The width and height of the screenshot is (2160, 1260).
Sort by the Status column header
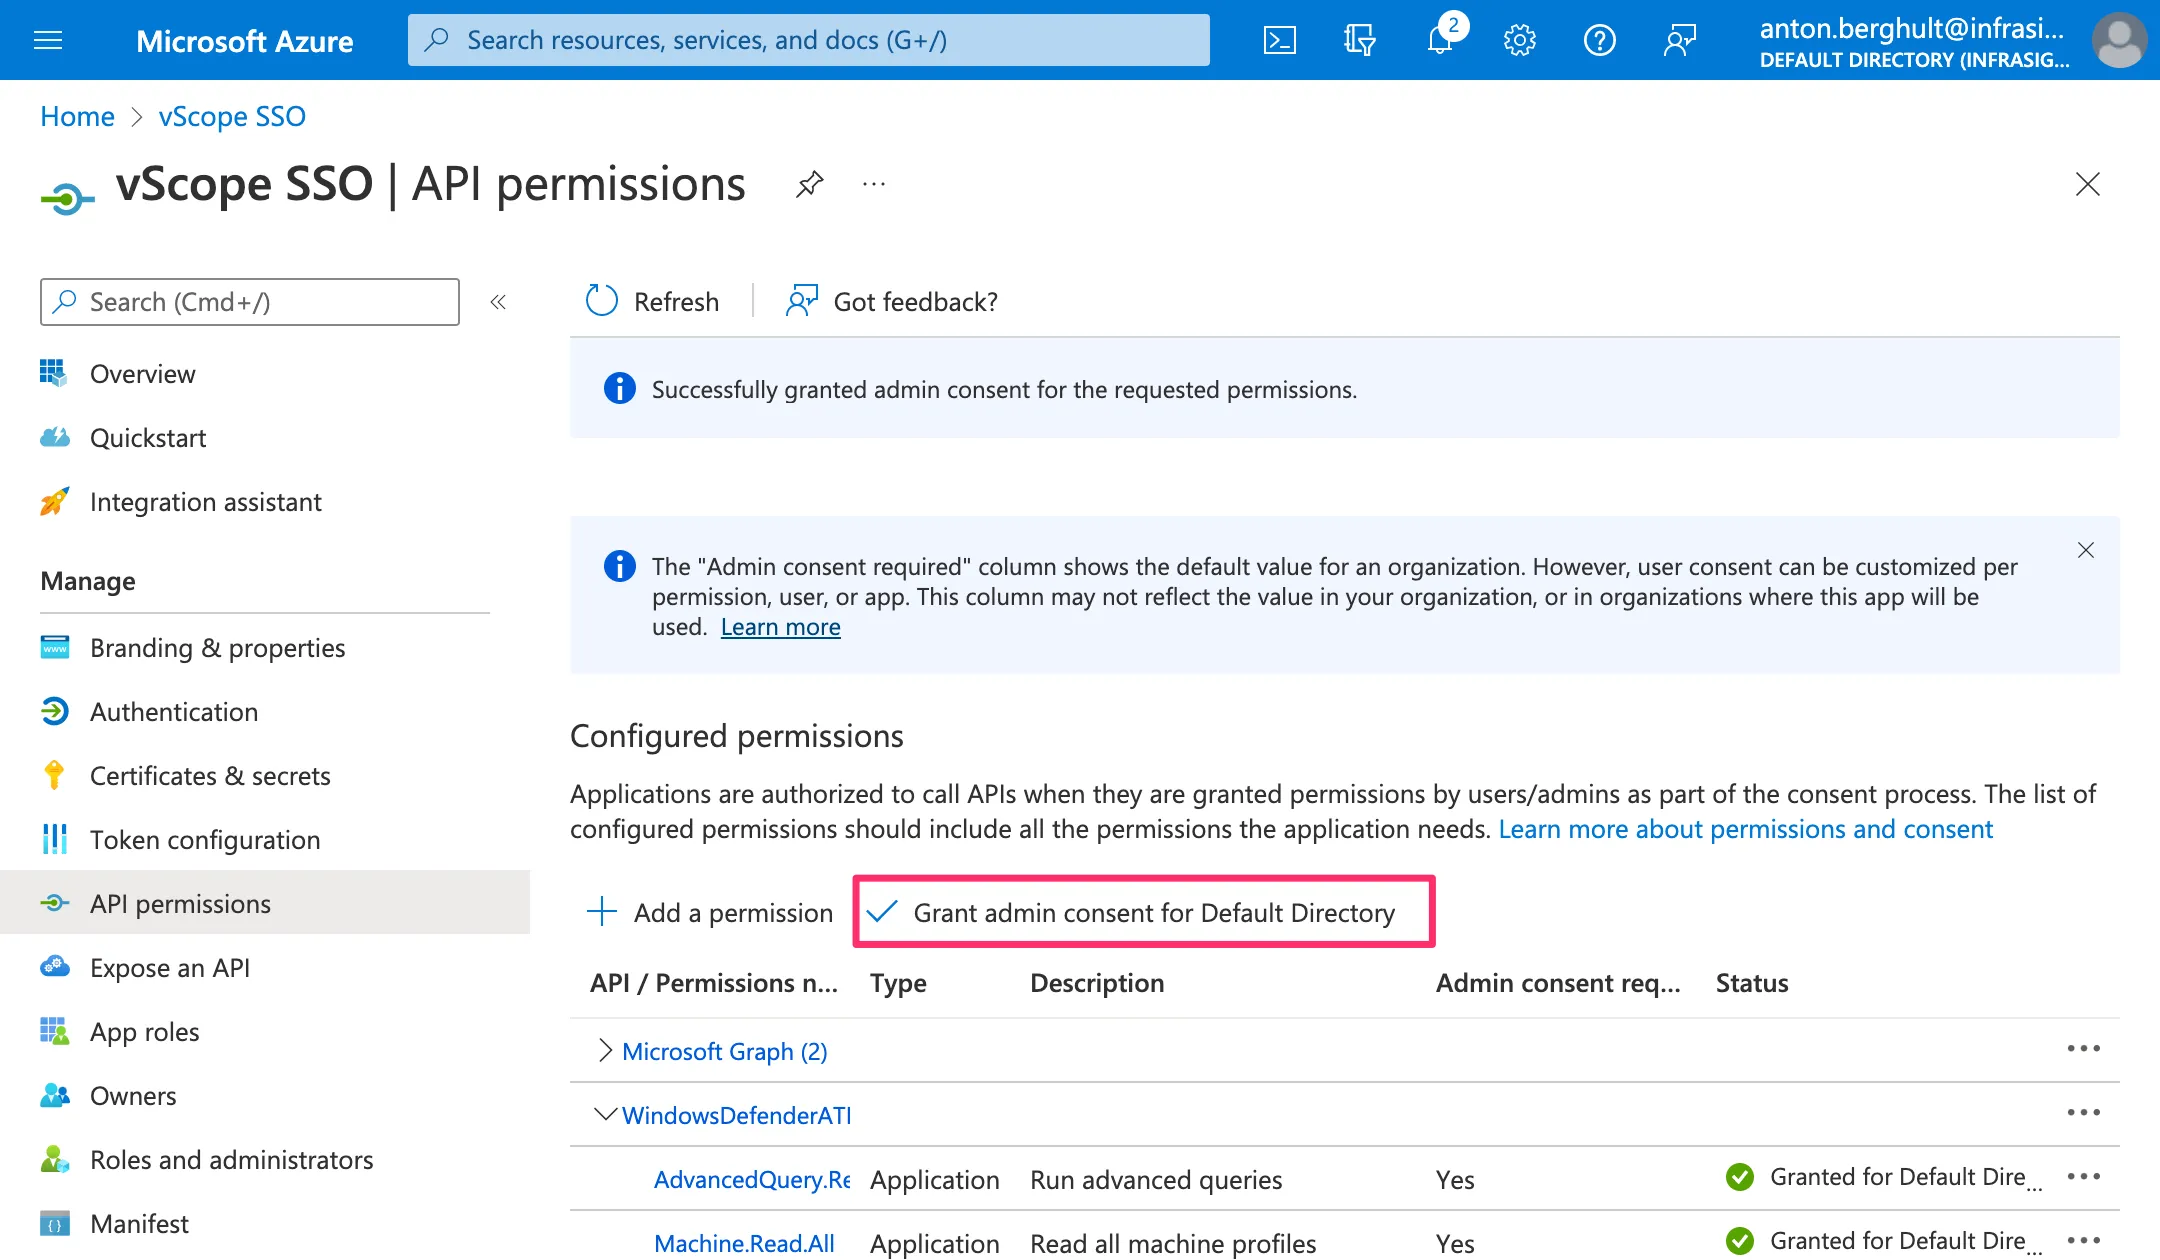pos(1752,983)
